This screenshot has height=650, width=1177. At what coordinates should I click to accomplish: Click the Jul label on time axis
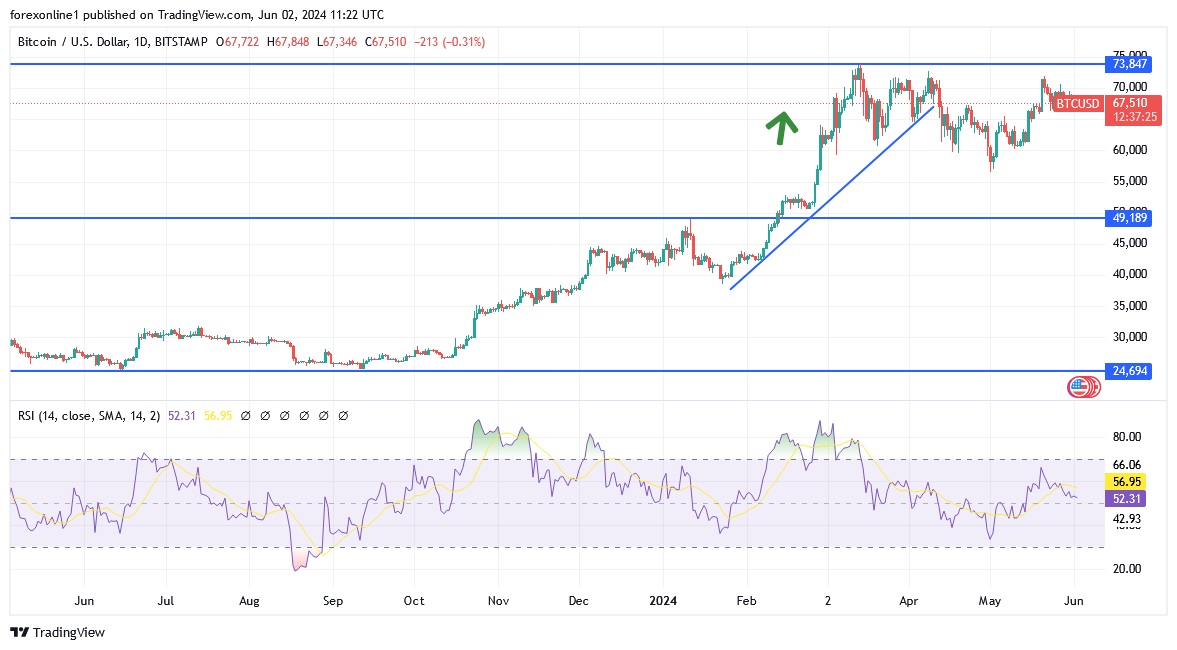pyautogui.click(x=165, y=601)
